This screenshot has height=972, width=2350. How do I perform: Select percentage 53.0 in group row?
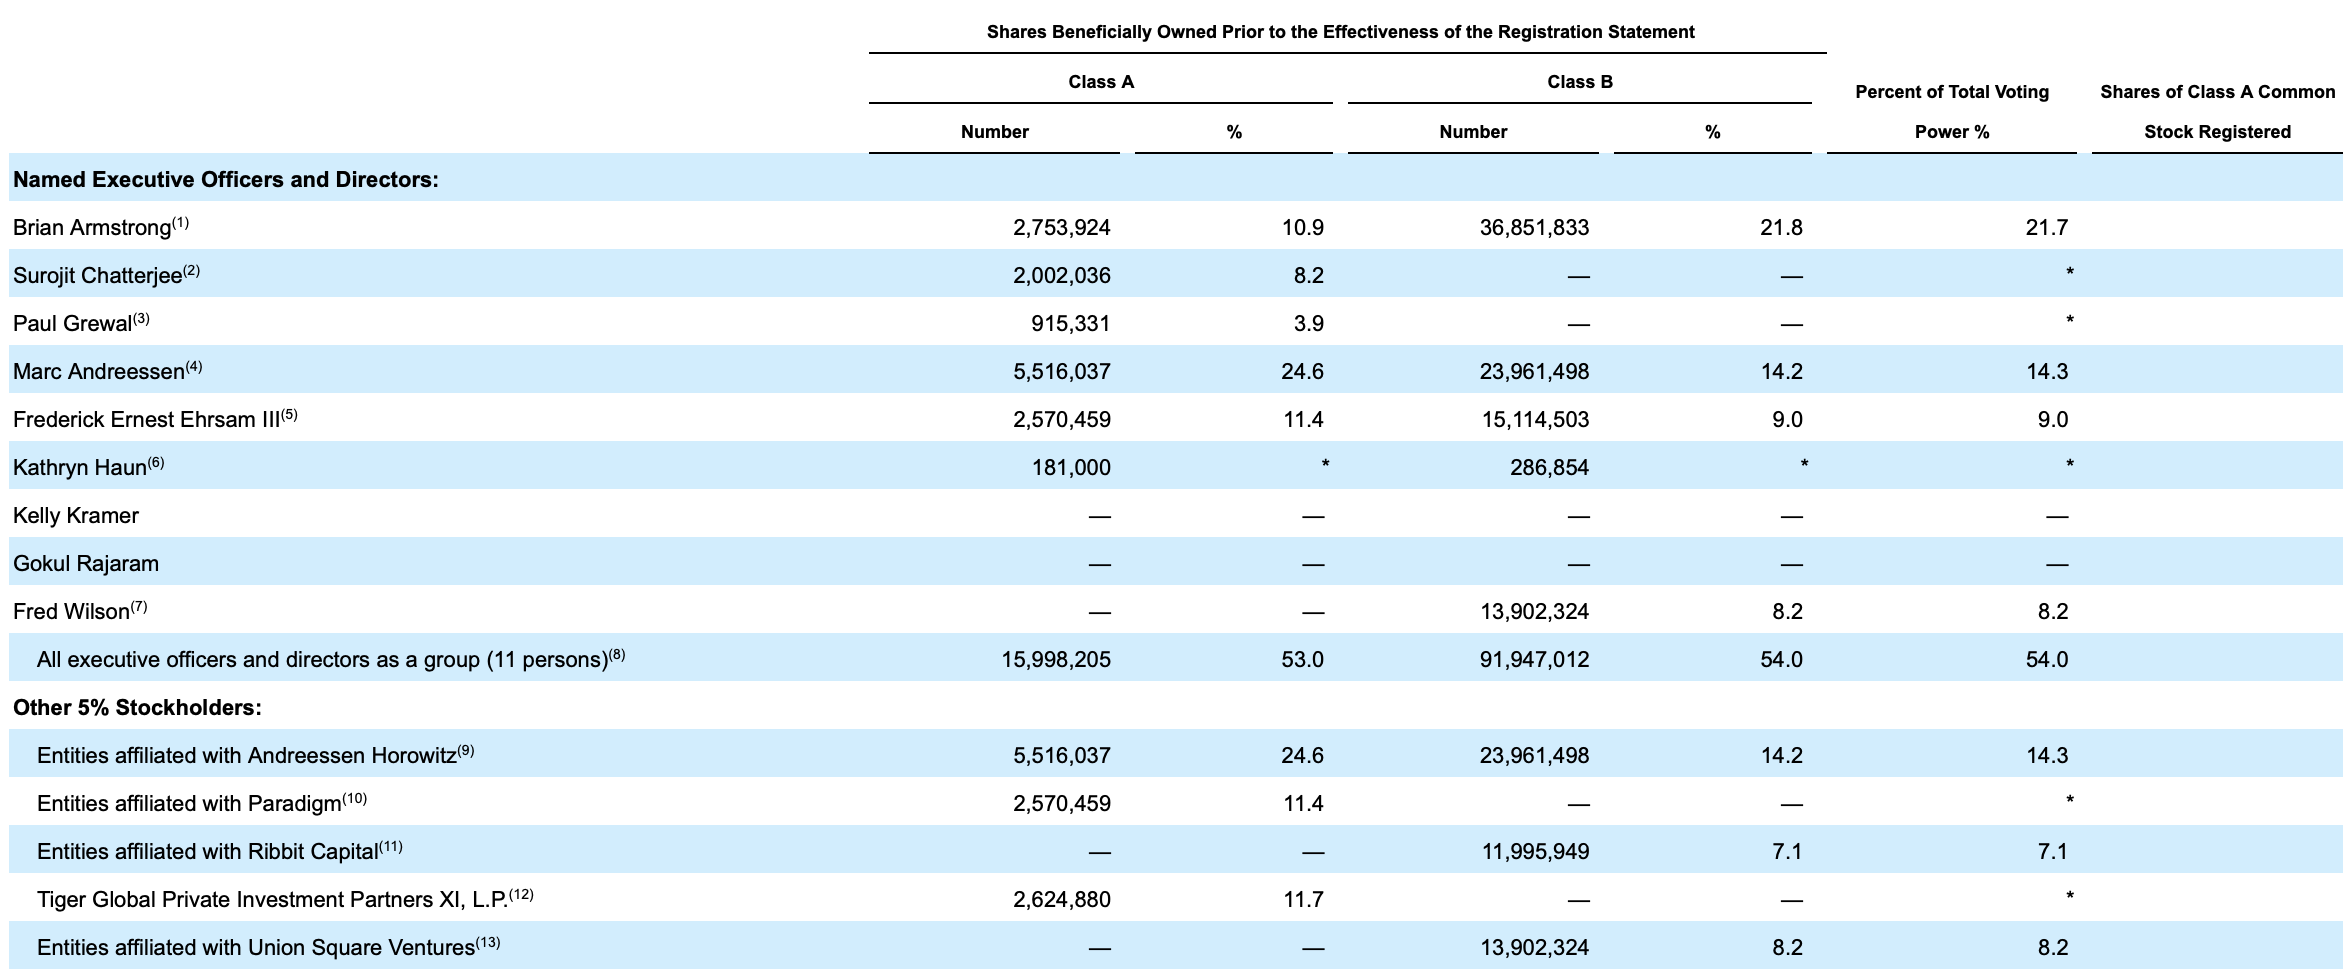tap(1302, 659)
